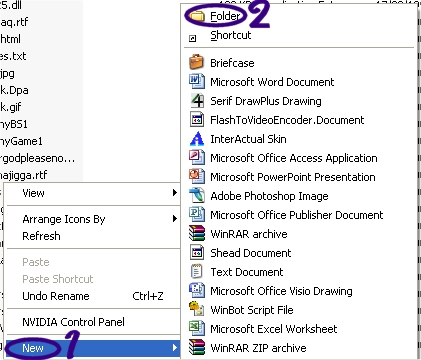Click the Visio Drawing icon
Screen dimensions: 421x360
[197, 290]
